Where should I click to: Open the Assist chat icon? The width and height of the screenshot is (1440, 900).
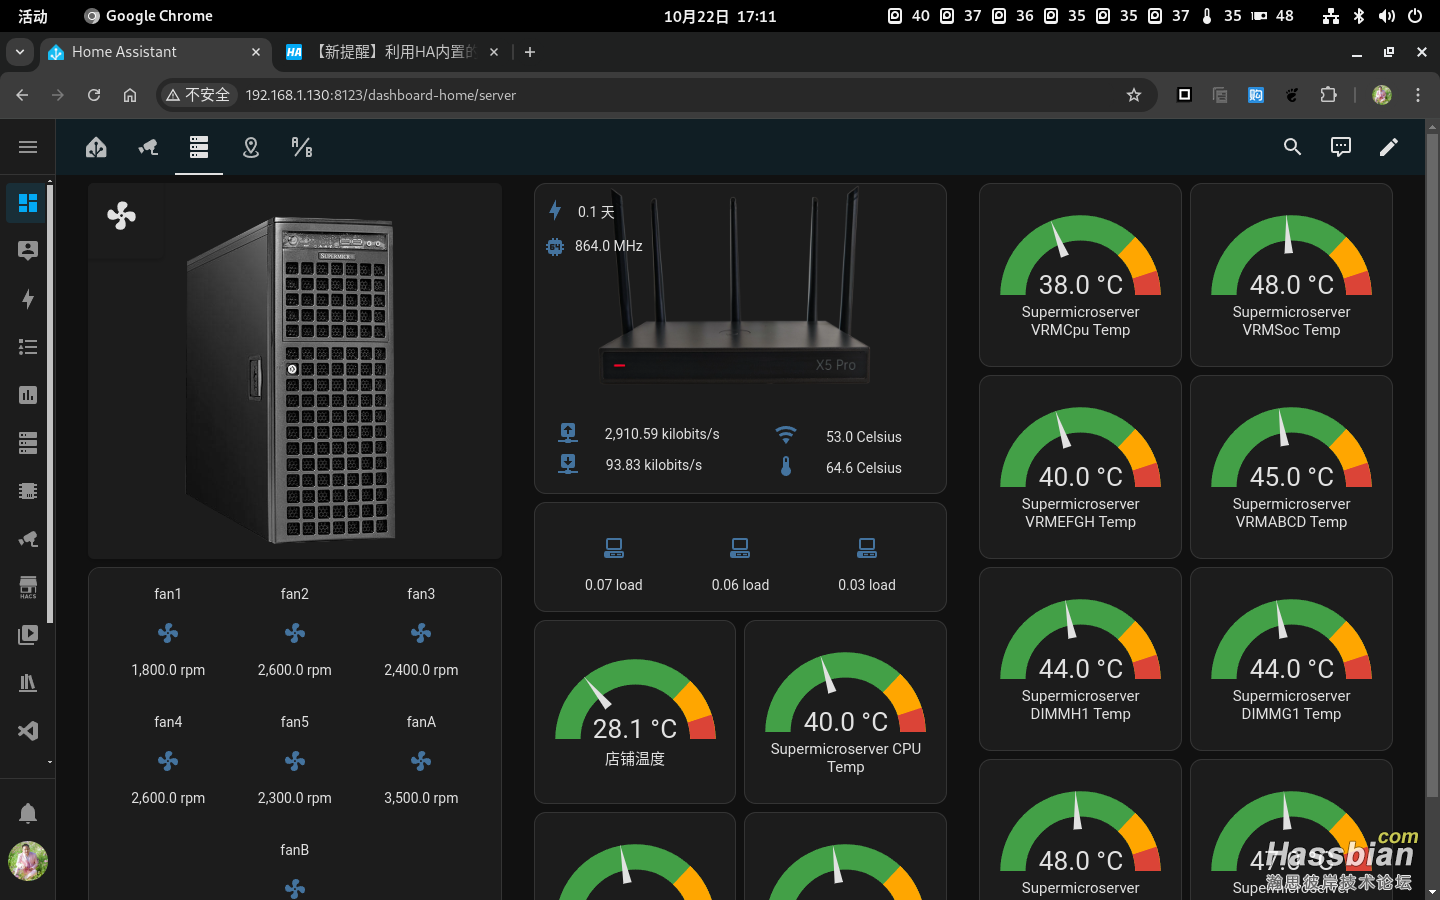(x=1341, y=147)
